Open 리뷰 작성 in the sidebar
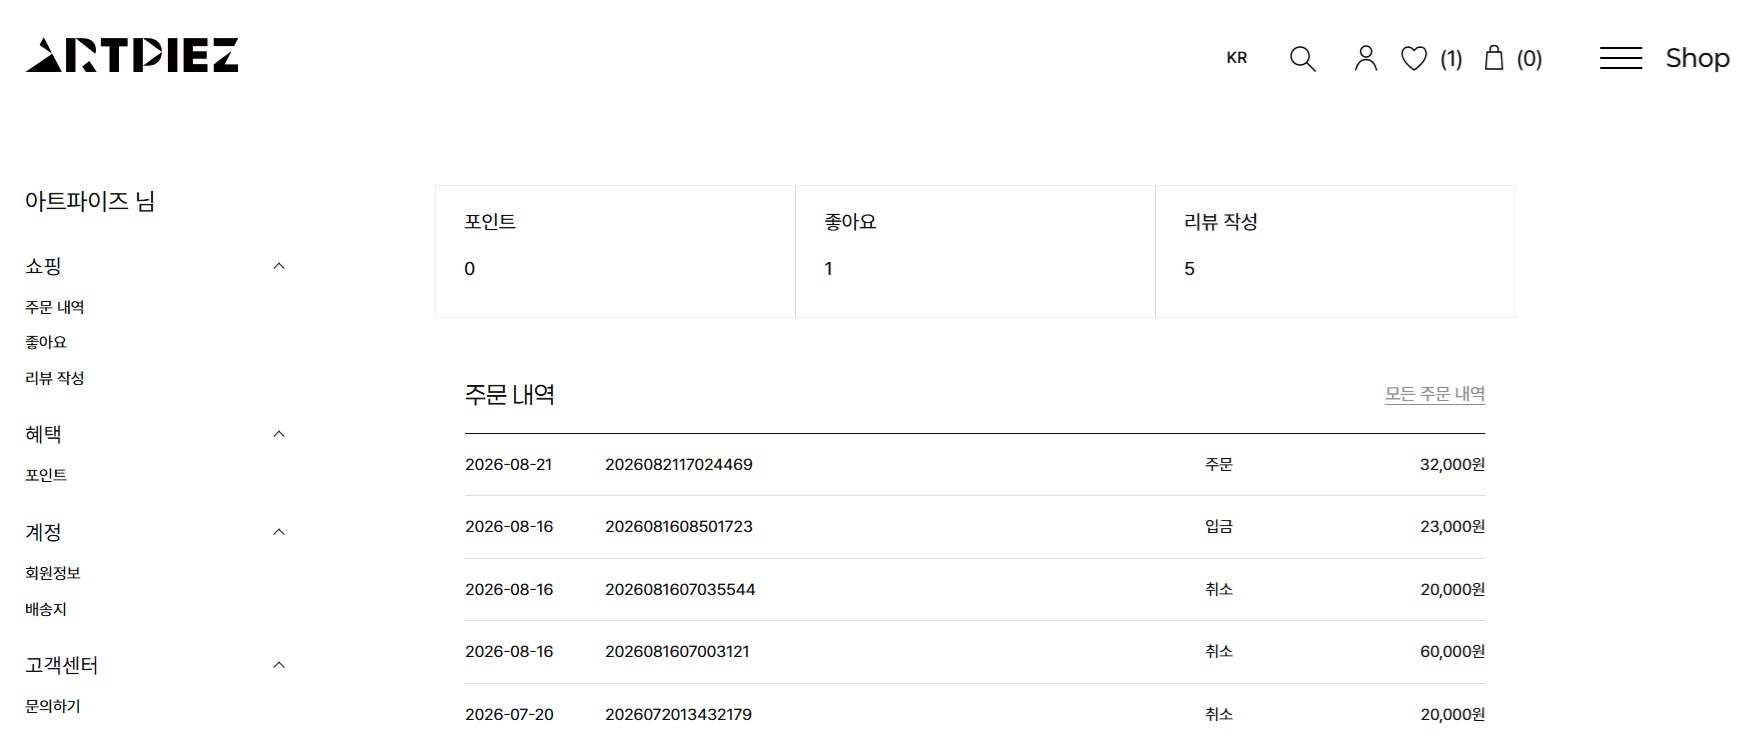The width and height of the screenshot is (1746, 739). 55,378
